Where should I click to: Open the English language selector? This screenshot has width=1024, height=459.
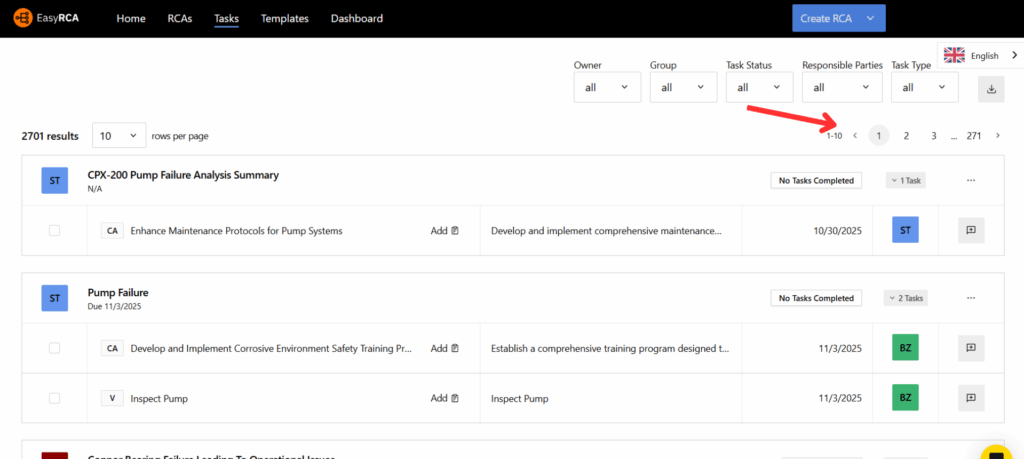pos(979,56)
